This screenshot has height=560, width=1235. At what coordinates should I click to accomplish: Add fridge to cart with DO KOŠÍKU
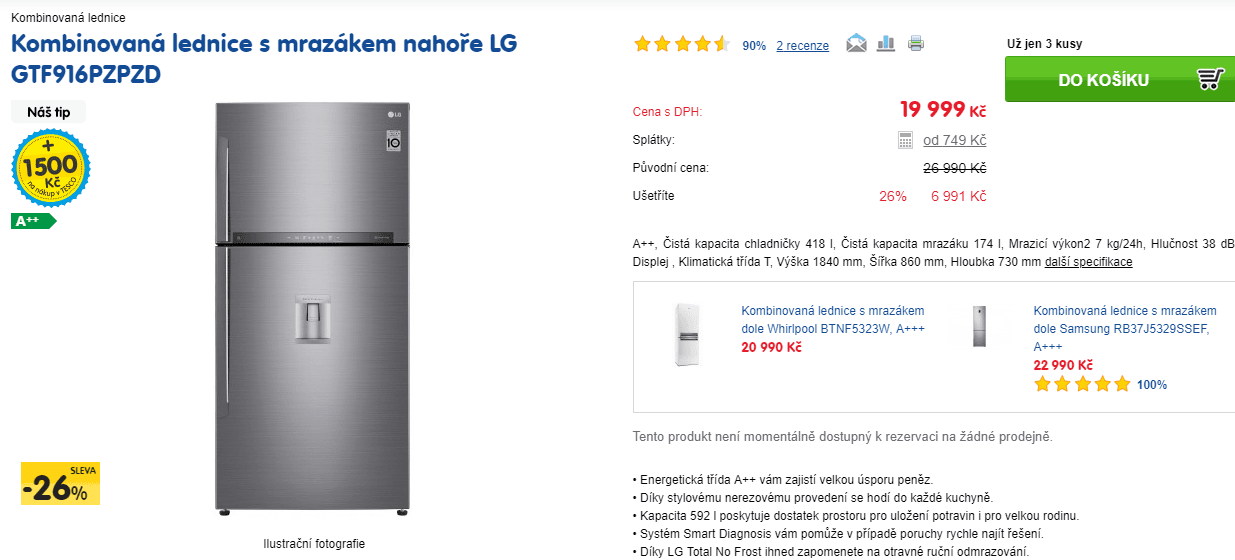[x=1118, y=79]
